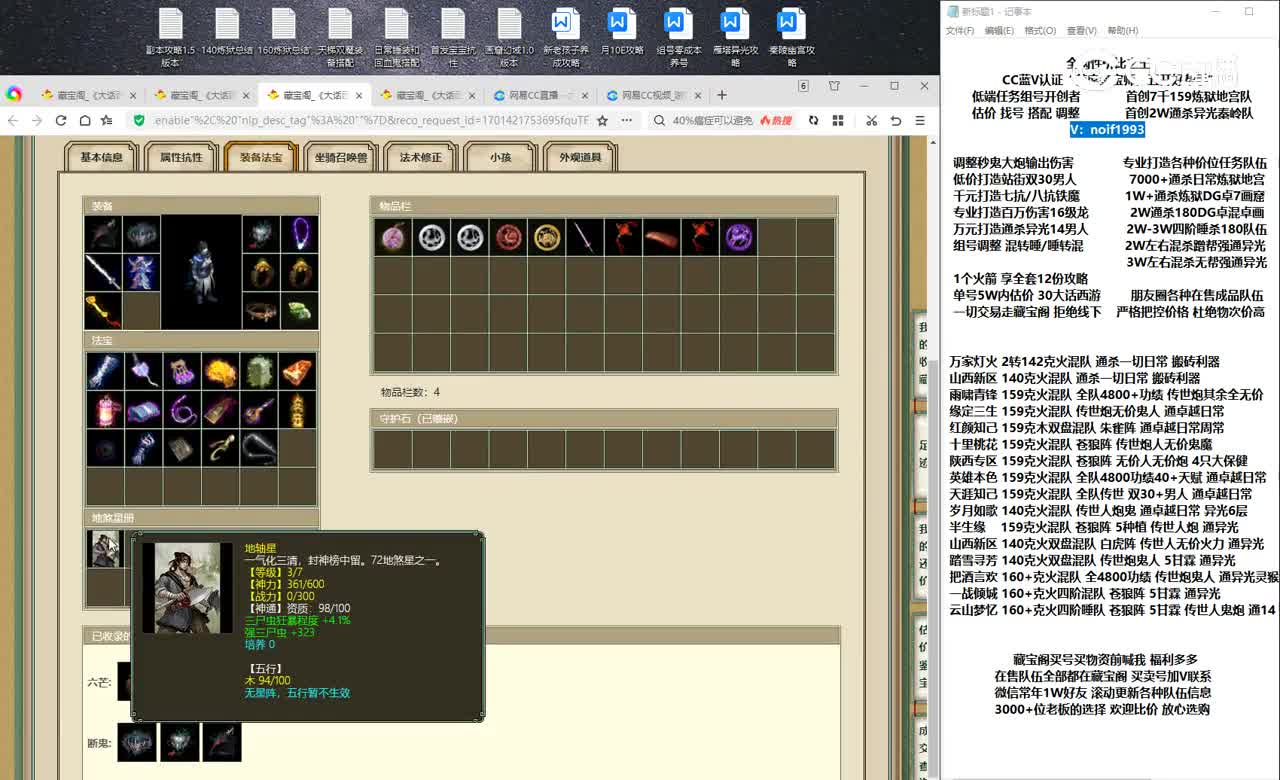The height and width of the screenshot is (780, 1280).
Task: Select the orange brick talisman icon
Action: coord(298,371)
